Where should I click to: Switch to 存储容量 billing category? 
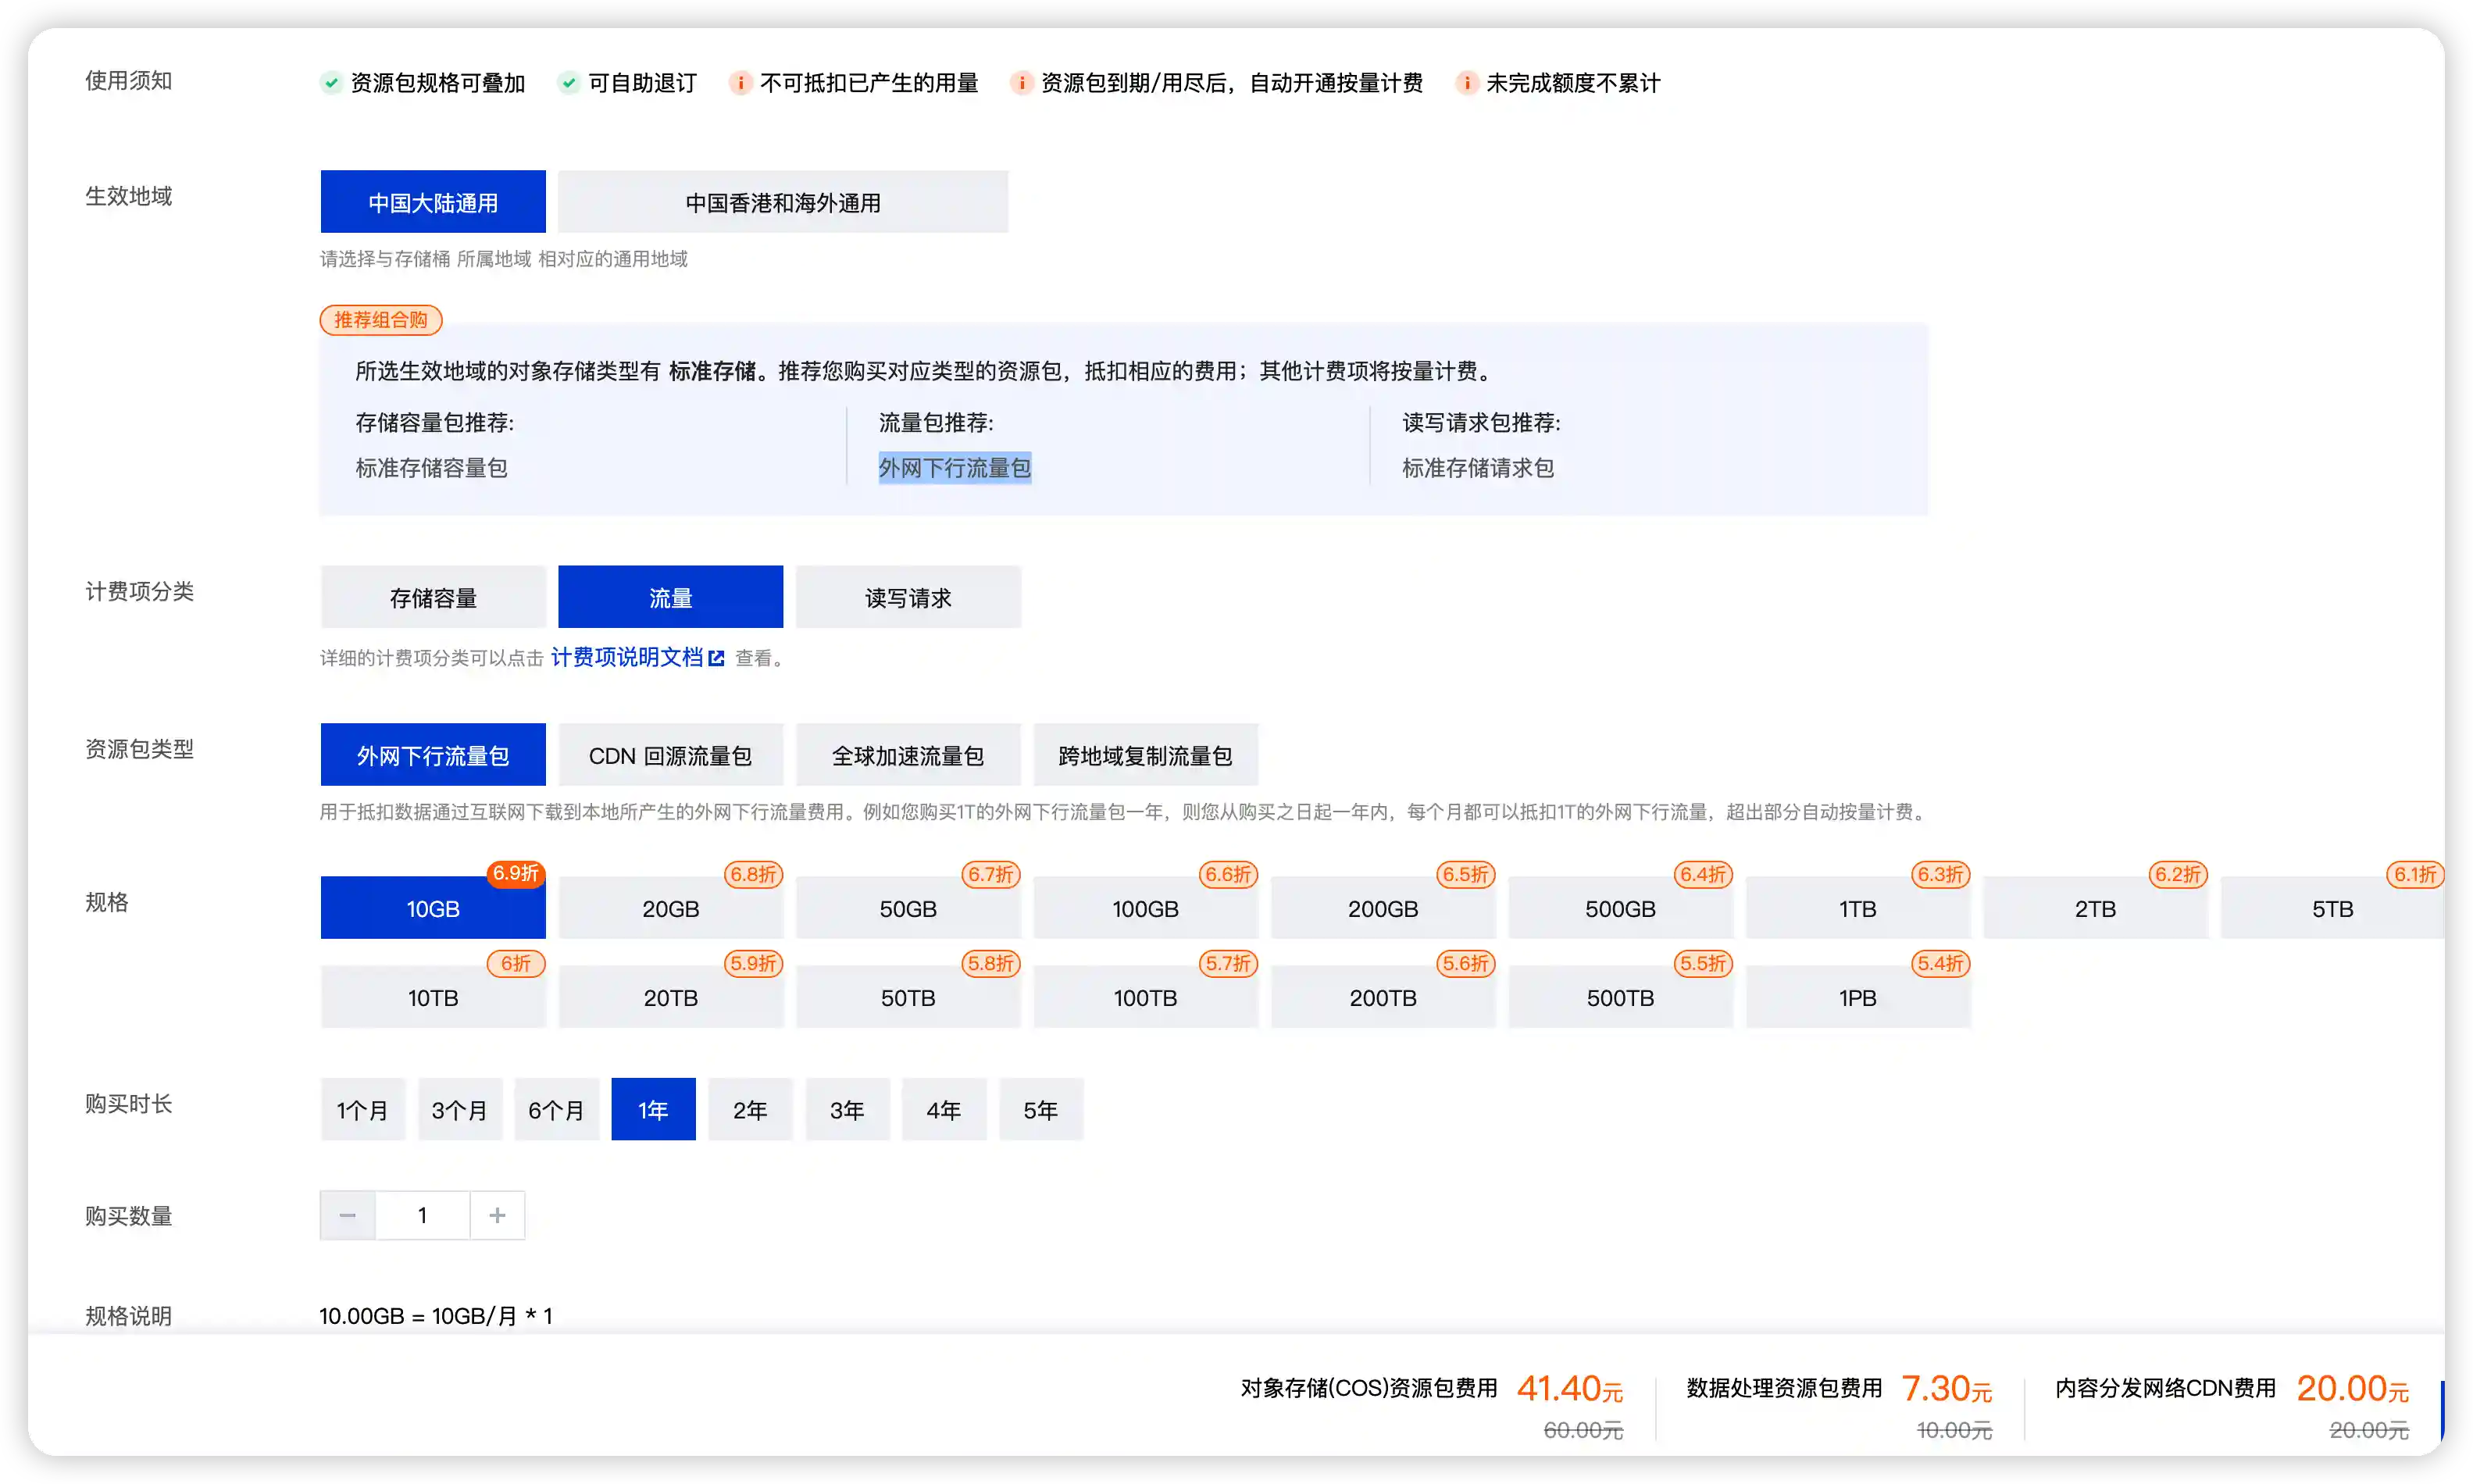tap(432, 598)
